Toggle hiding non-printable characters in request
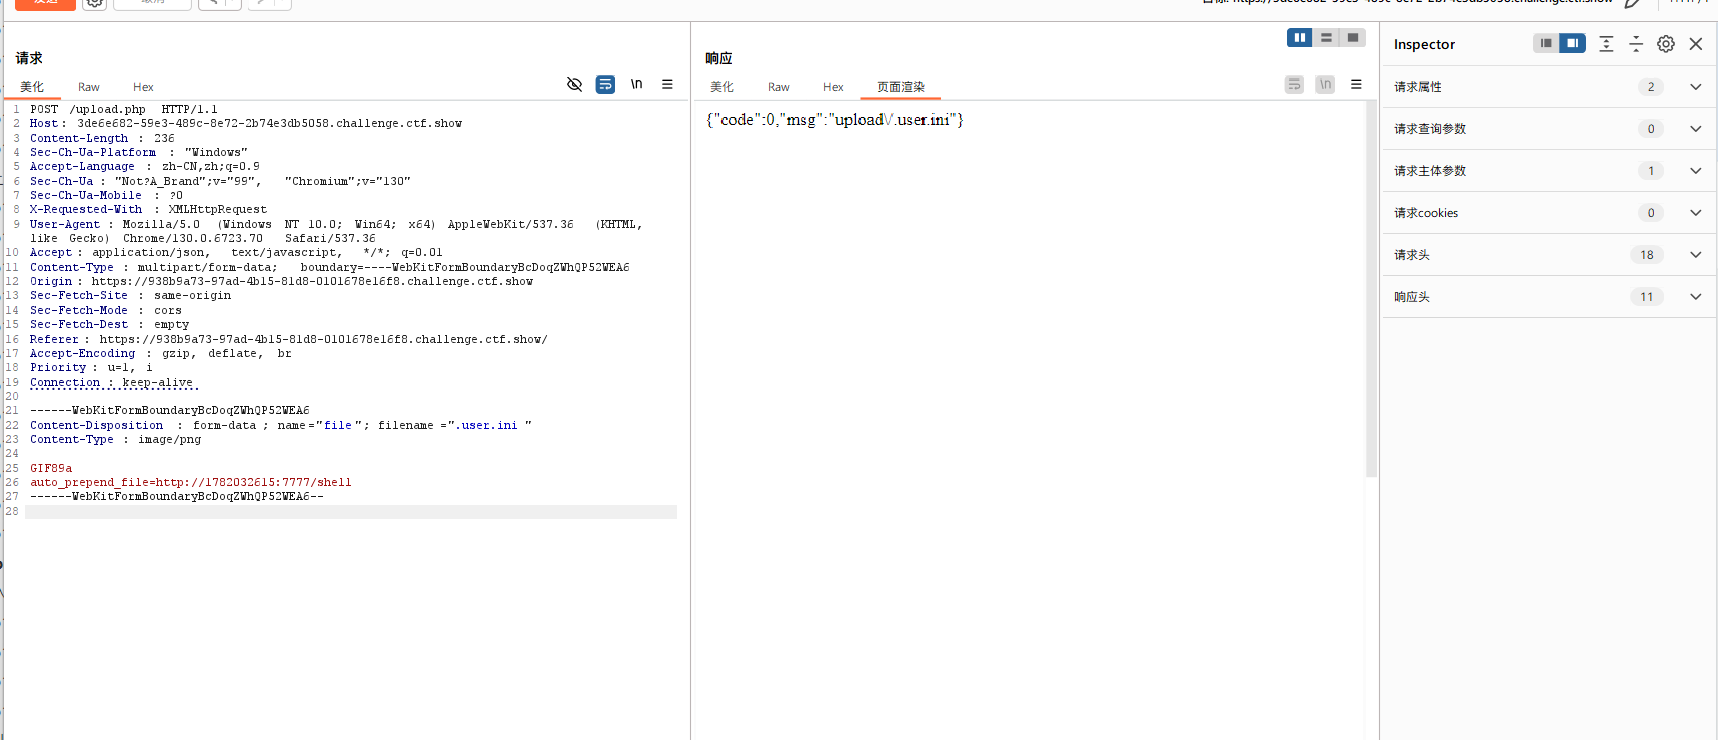 pyautogui.click(x=574, y=85)
